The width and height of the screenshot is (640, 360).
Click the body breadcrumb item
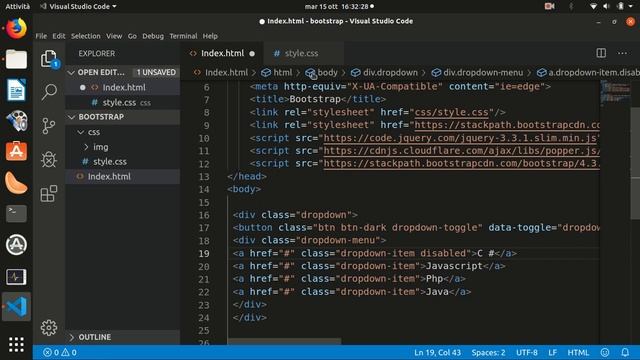322,73
